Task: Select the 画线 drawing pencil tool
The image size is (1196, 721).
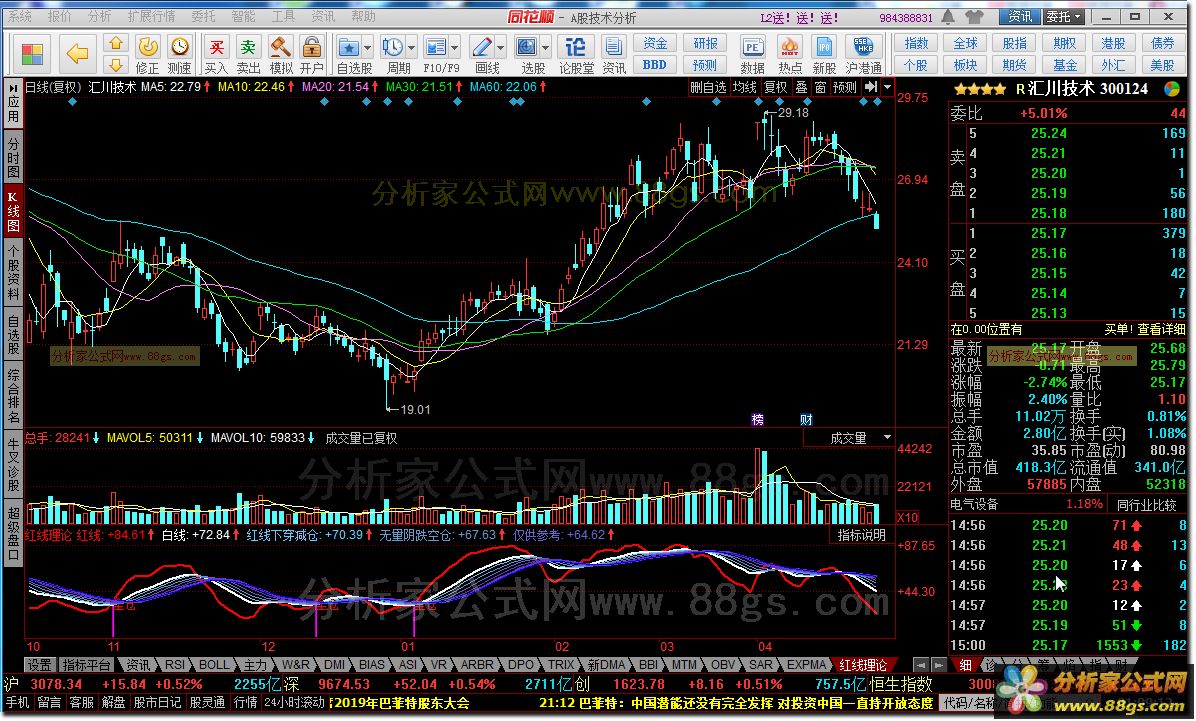Action: click(482, 48)
